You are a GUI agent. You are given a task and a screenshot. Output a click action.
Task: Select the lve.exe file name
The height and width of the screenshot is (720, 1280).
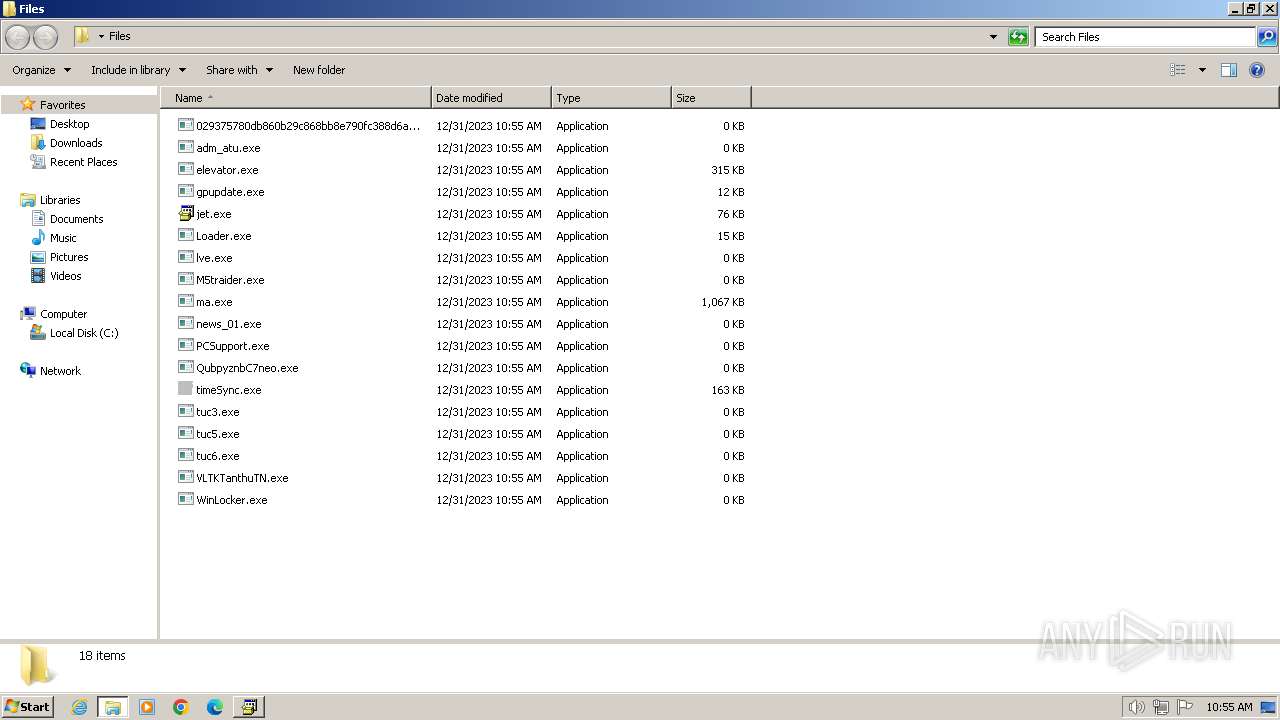[x=214, y=258]
